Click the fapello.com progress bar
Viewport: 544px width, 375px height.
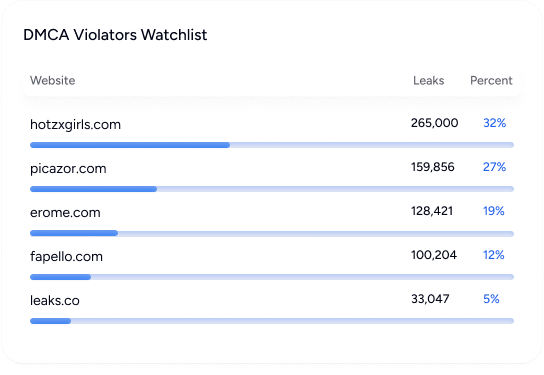click(272, 277)
